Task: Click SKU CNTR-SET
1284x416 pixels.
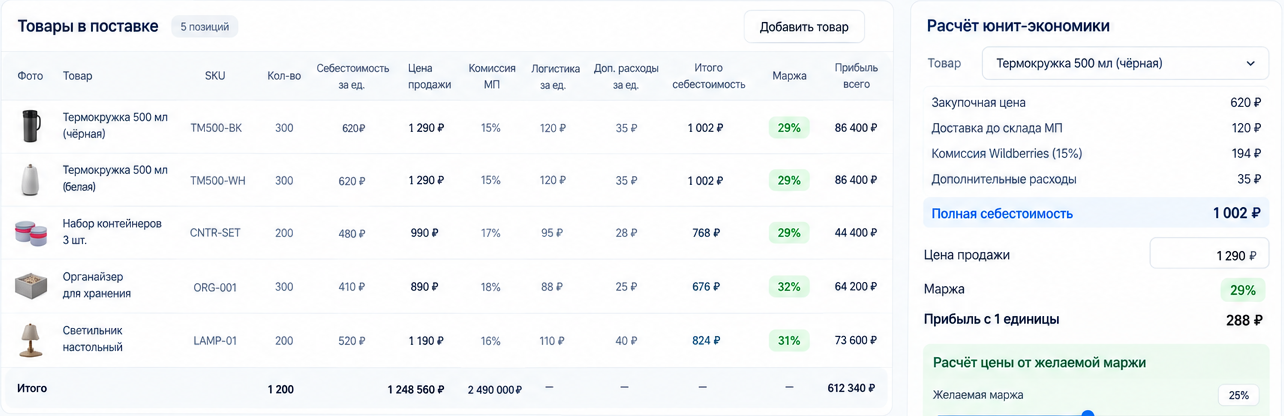Action: coord(215,233)
